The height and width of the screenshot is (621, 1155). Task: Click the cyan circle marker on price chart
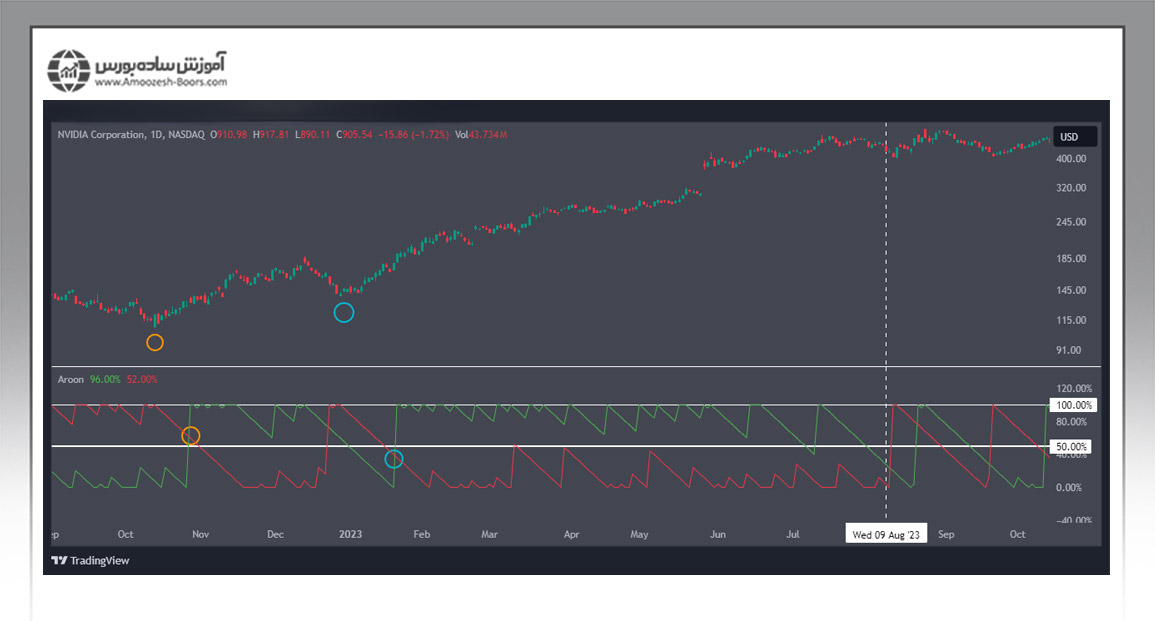[x=343, y=313]
